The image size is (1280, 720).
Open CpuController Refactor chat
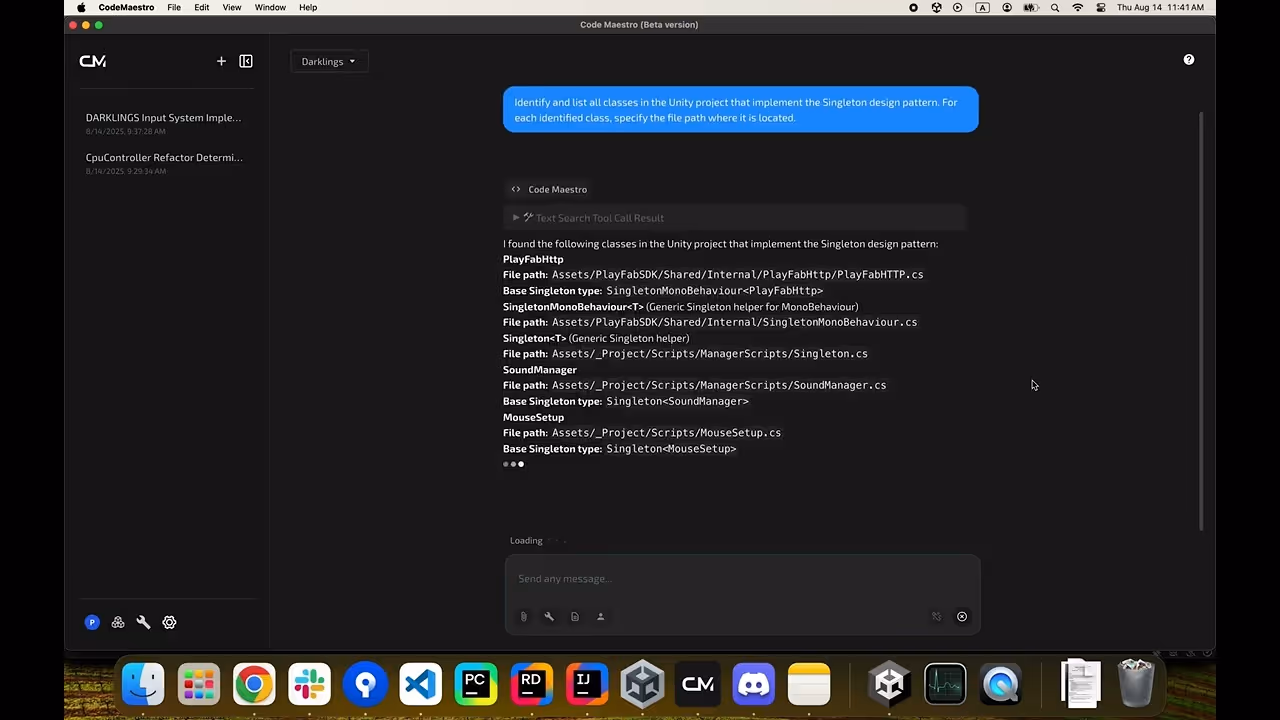pos(164,163)
